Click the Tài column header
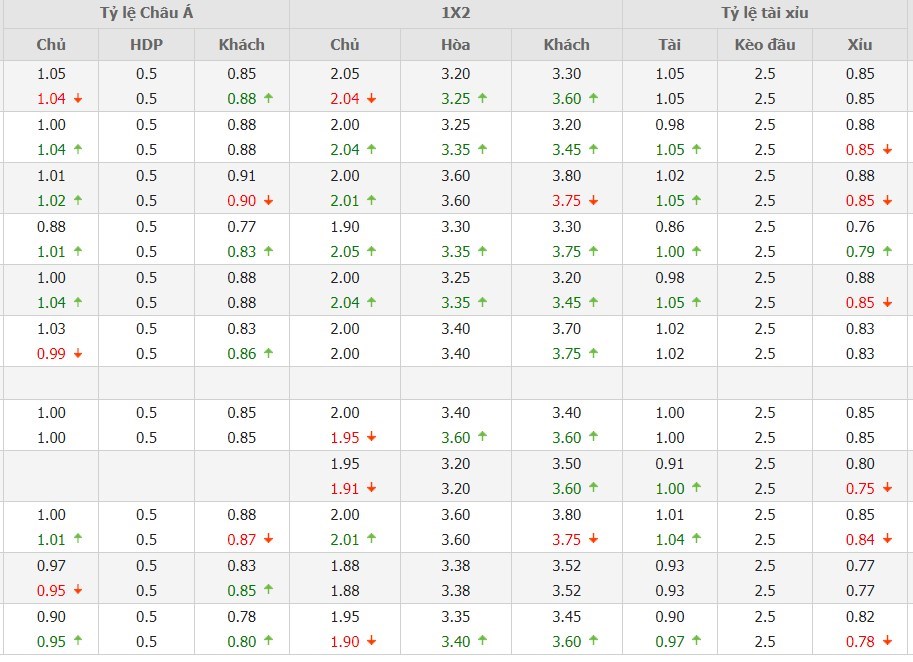Viewport: 913px width, 662px height. point(669,45)
